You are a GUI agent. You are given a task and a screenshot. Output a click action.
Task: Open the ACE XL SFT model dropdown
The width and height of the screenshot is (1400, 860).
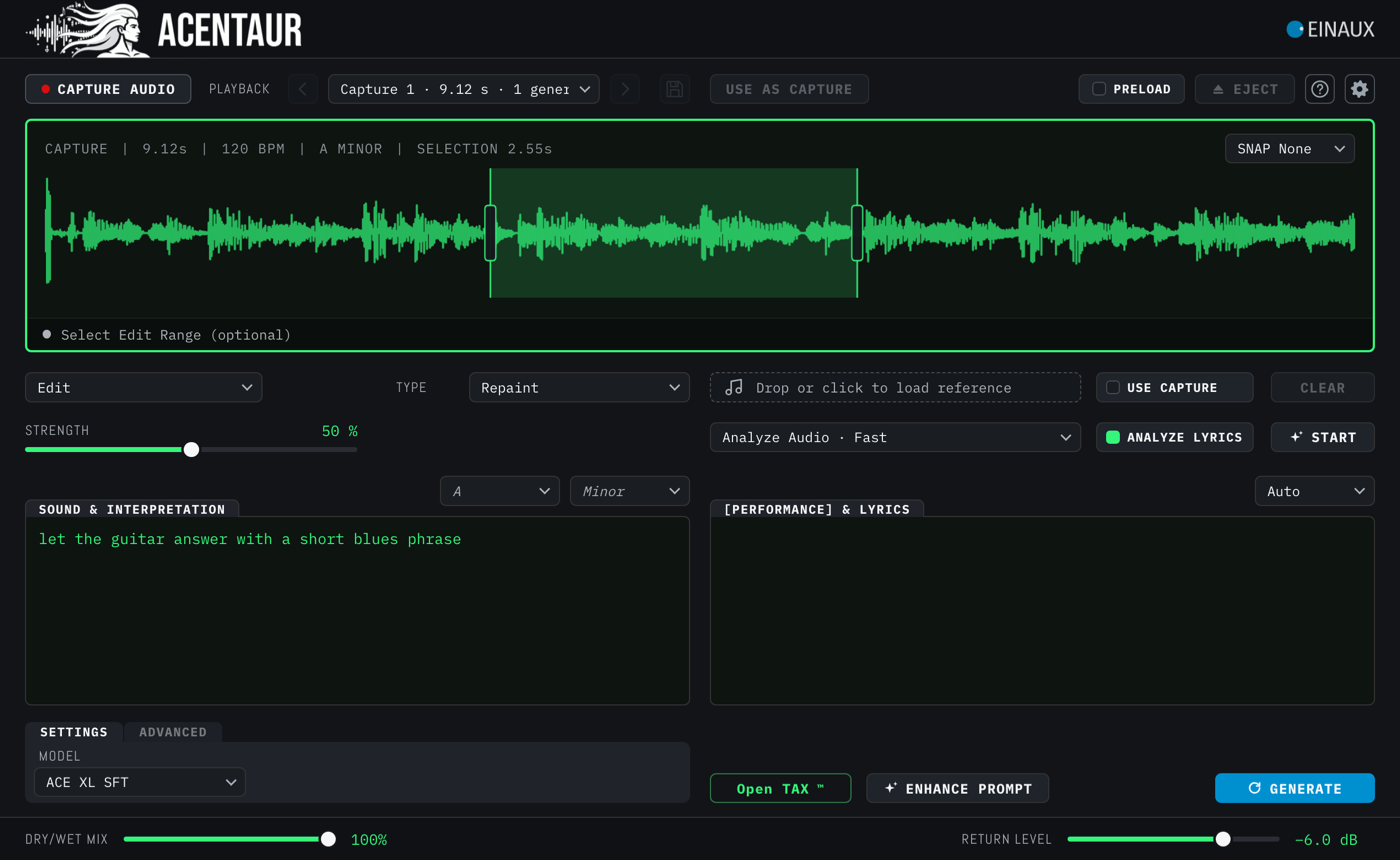point(140,782)
